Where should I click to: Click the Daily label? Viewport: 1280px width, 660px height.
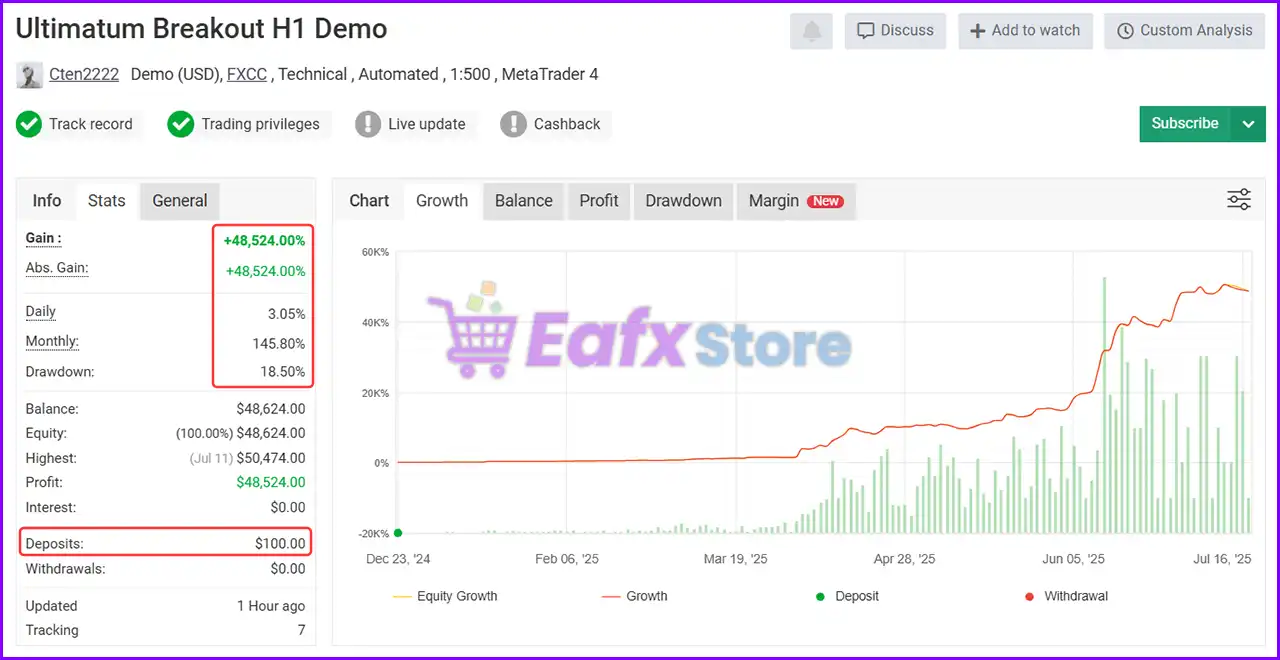41,312
